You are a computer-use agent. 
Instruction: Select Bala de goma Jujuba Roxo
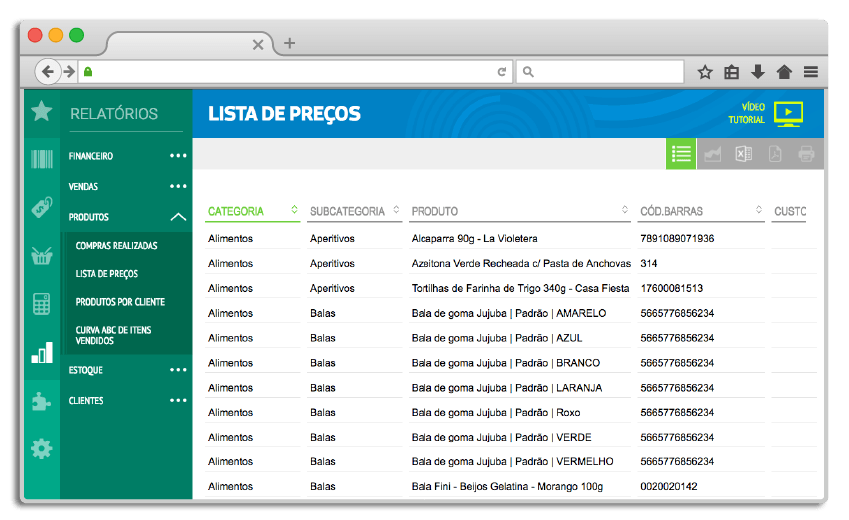pos(496,412)
